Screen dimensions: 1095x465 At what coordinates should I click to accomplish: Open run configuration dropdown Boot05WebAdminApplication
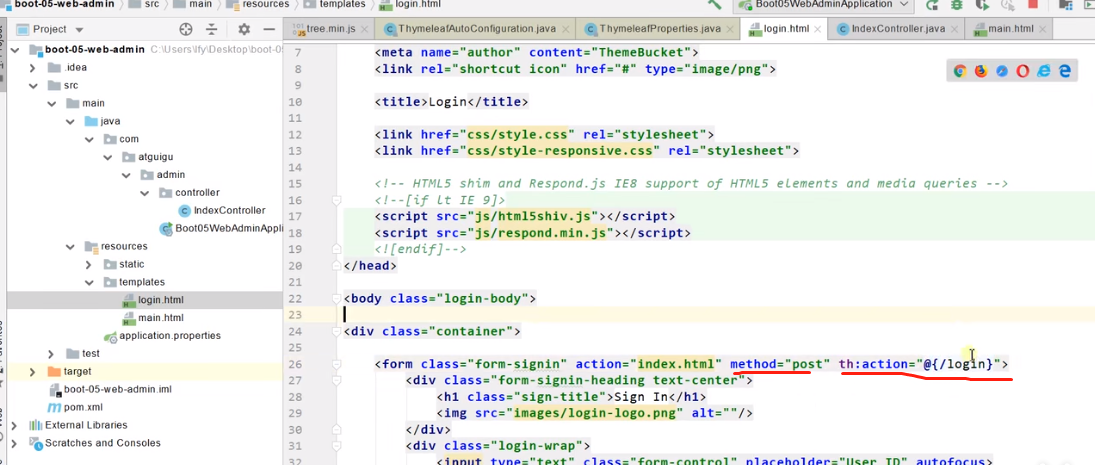[824, 4]
